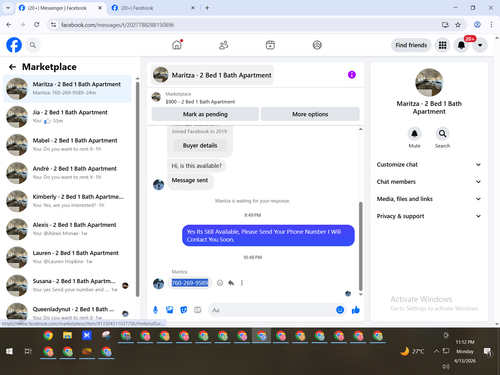
Task: Open the Windows Start button
Action: [9, 351]
